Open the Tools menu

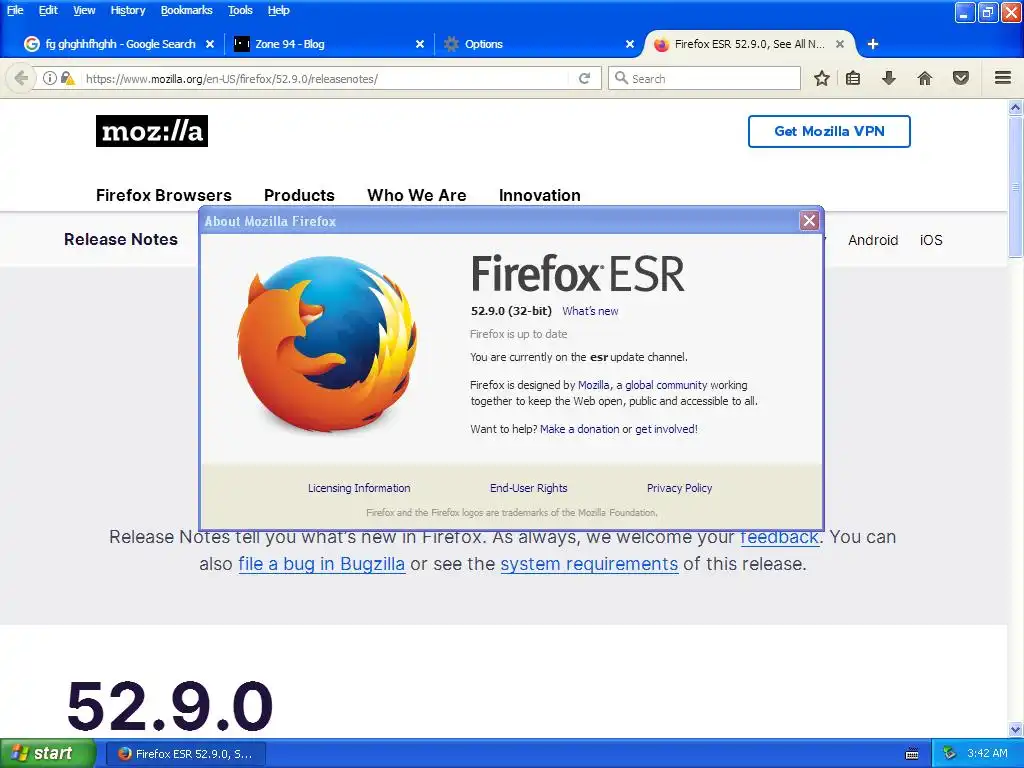point(240,10)
